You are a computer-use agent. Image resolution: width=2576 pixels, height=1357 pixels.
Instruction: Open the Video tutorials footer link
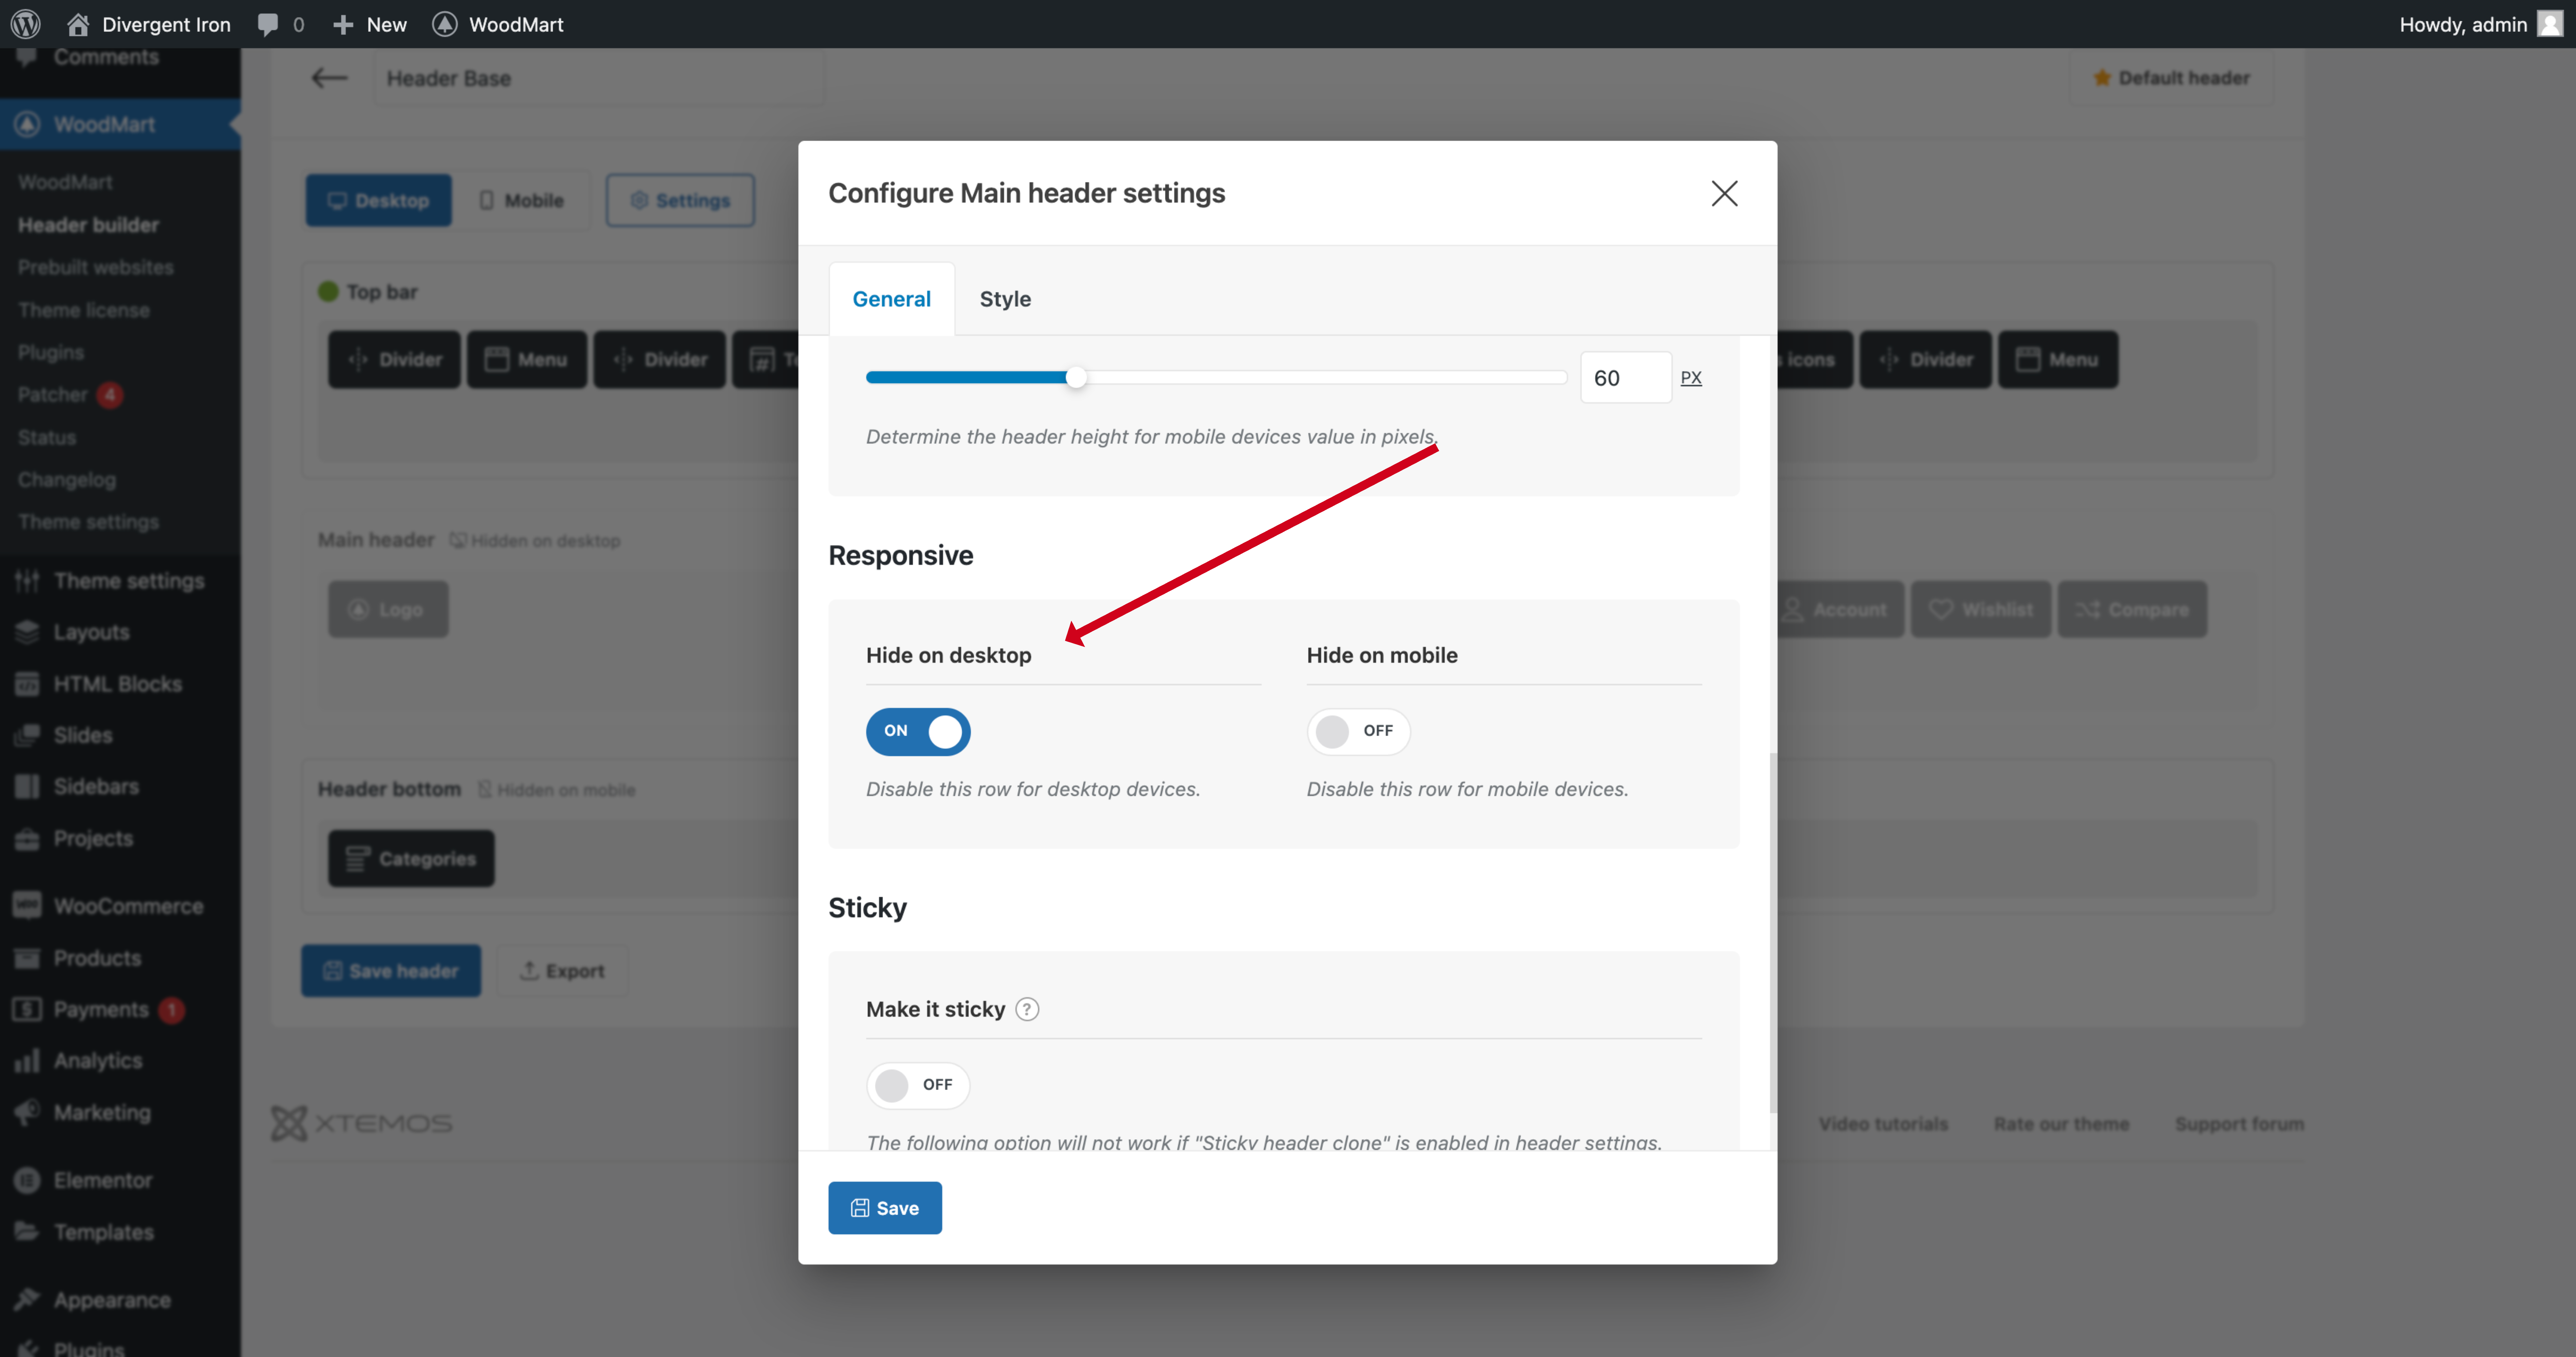1883,1124
